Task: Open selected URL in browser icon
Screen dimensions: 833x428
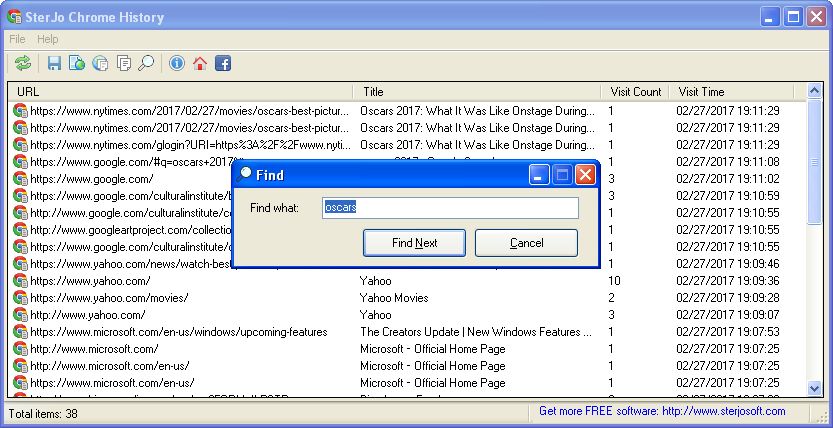Action: pos(77,64)
